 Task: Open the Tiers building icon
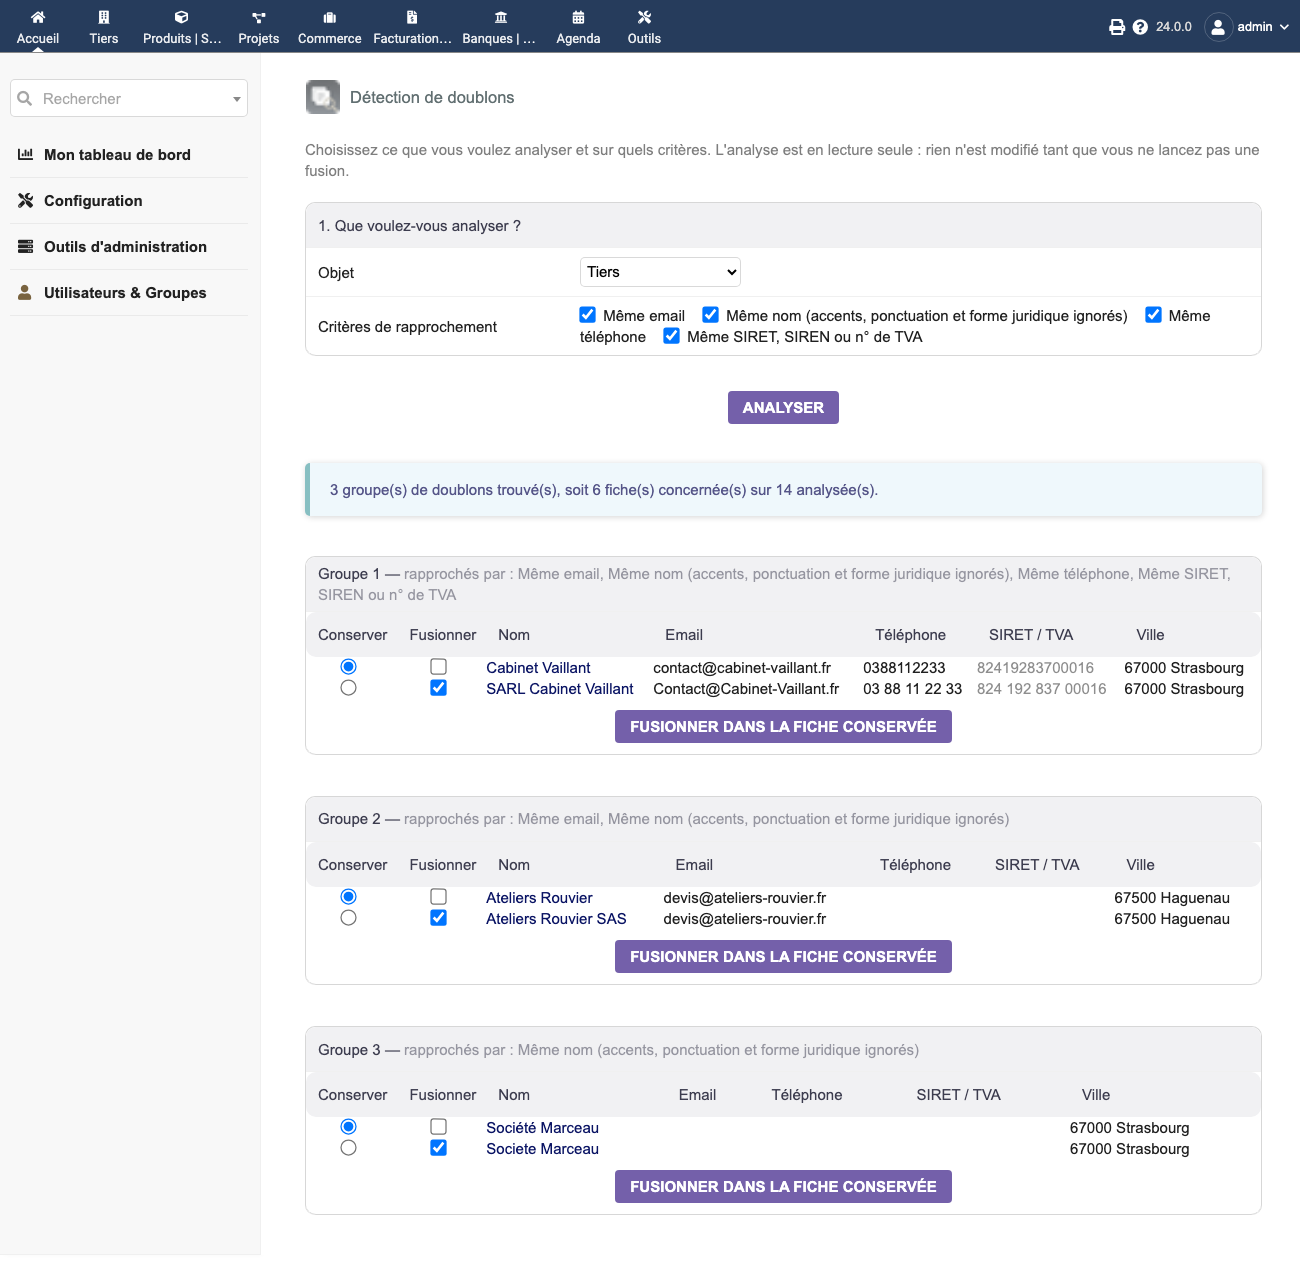tap(104, 17)
